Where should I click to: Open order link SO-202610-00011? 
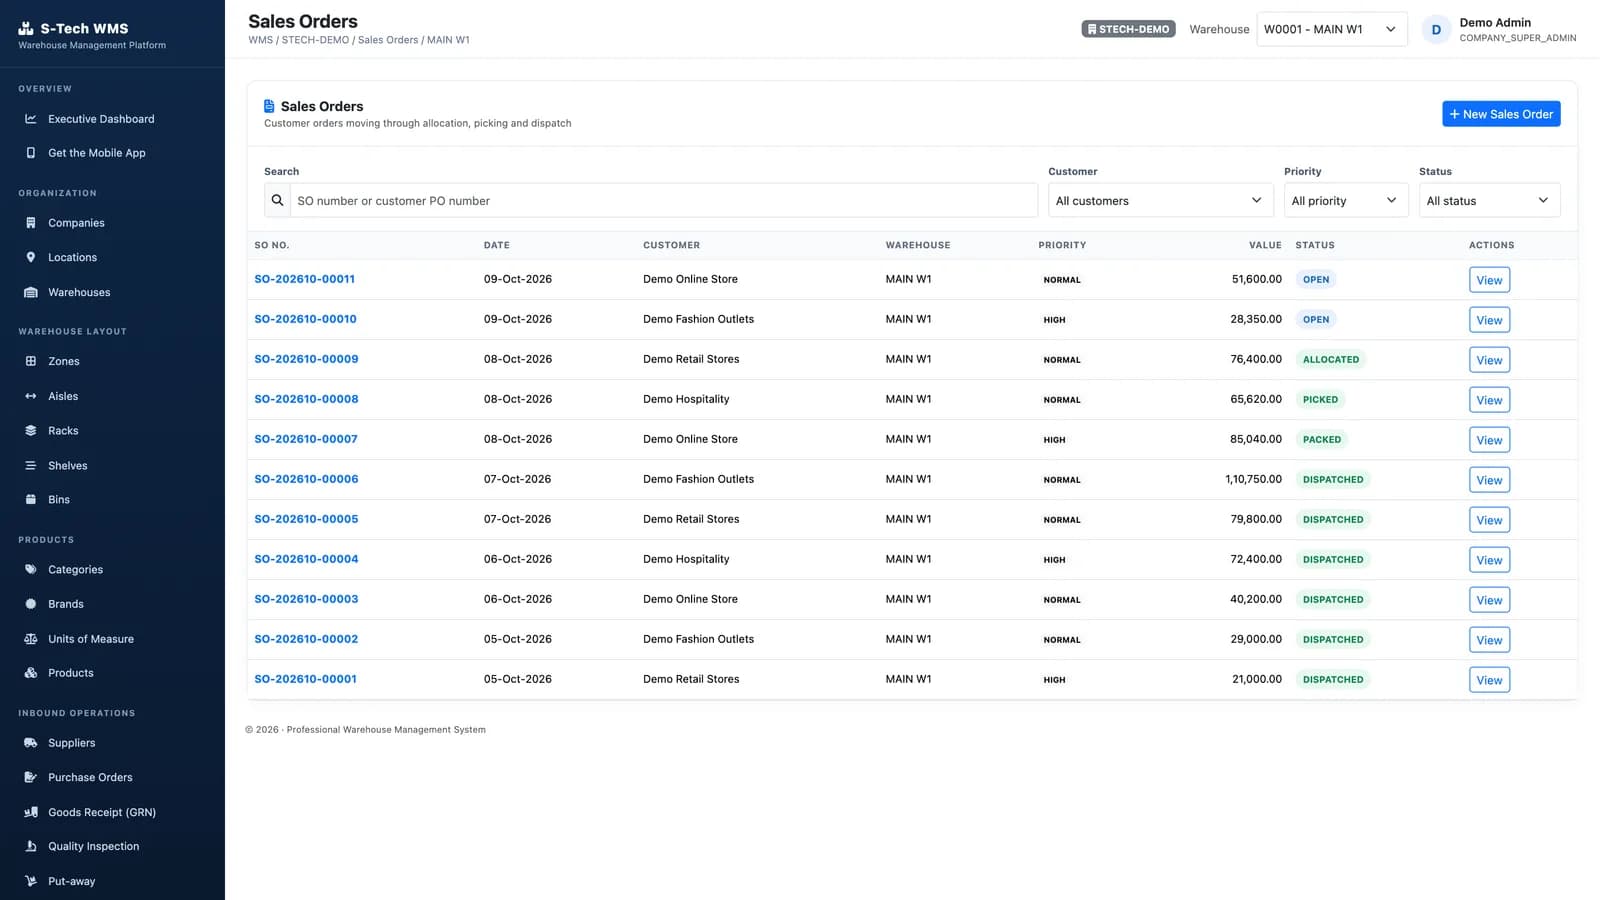pos(305,279)
